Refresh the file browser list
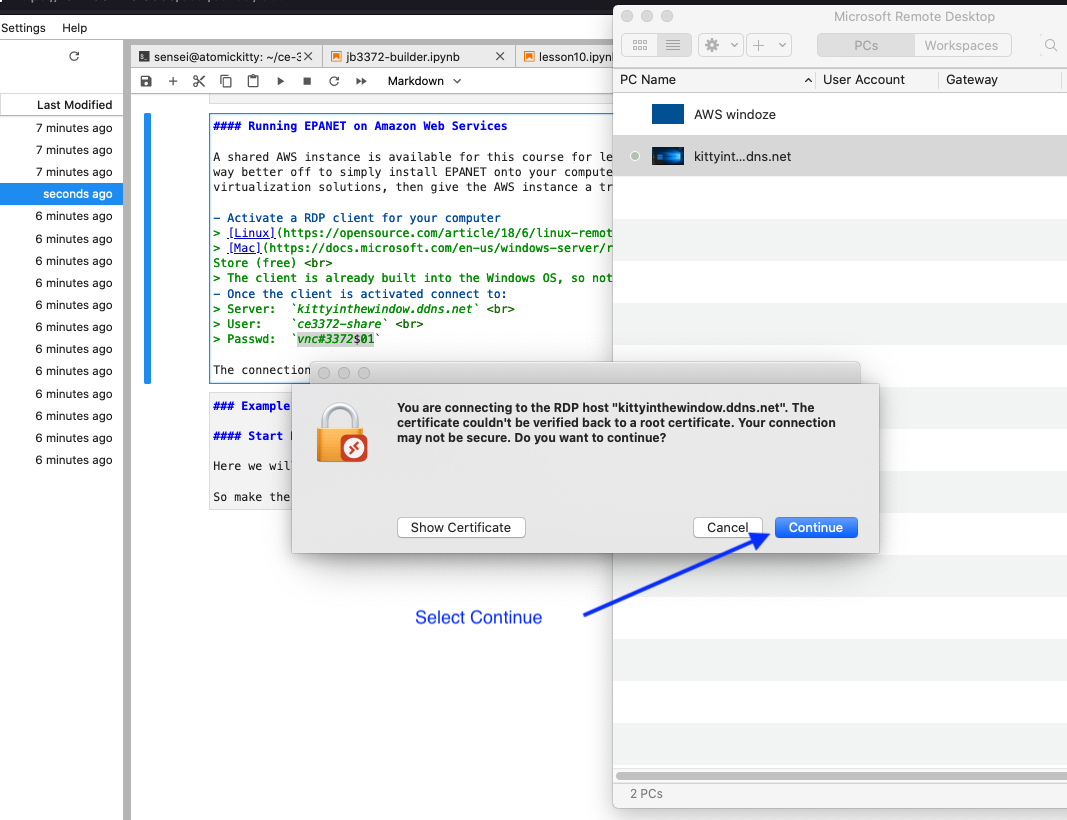 coord(74,56)
